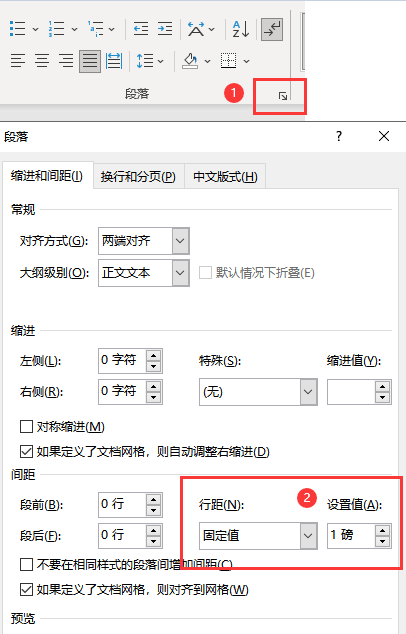Viewport: 406px width, 634px height.
Task: Open paragraph settings dialog launcher
Action: tap(283, 96)
